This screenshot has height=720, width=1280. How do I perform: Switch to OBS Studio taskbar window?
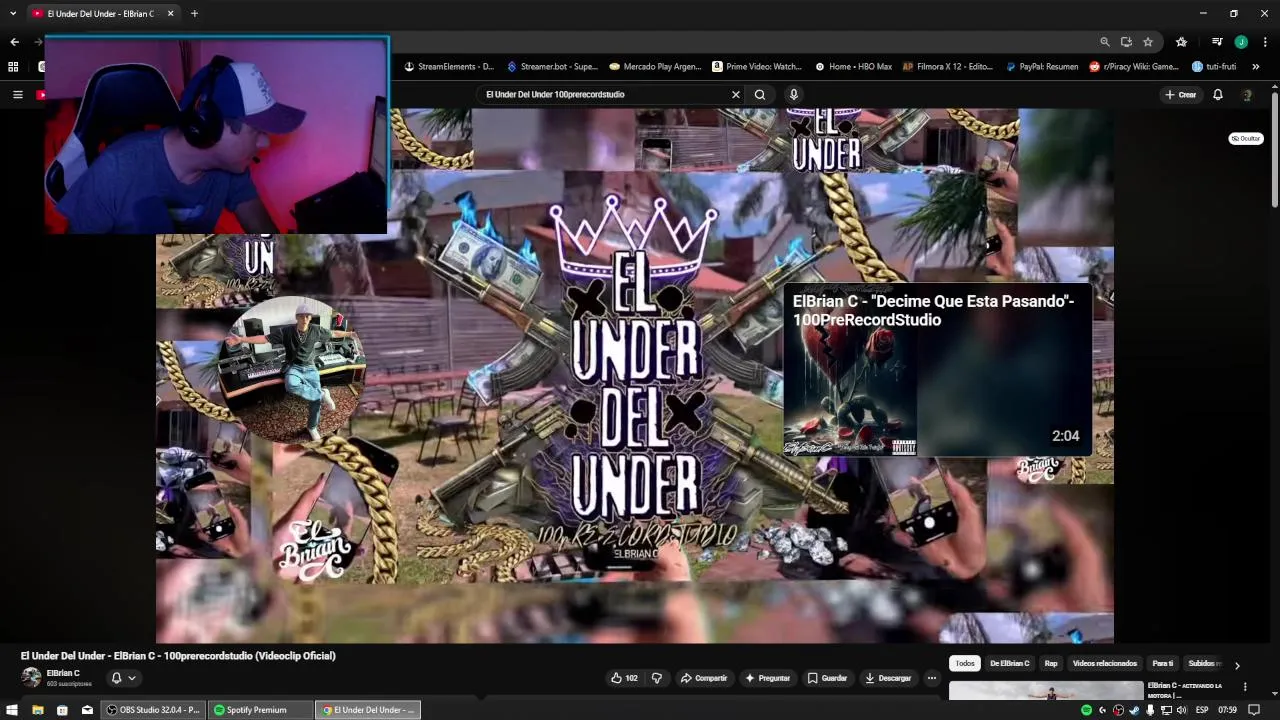[x=155, y=710]
